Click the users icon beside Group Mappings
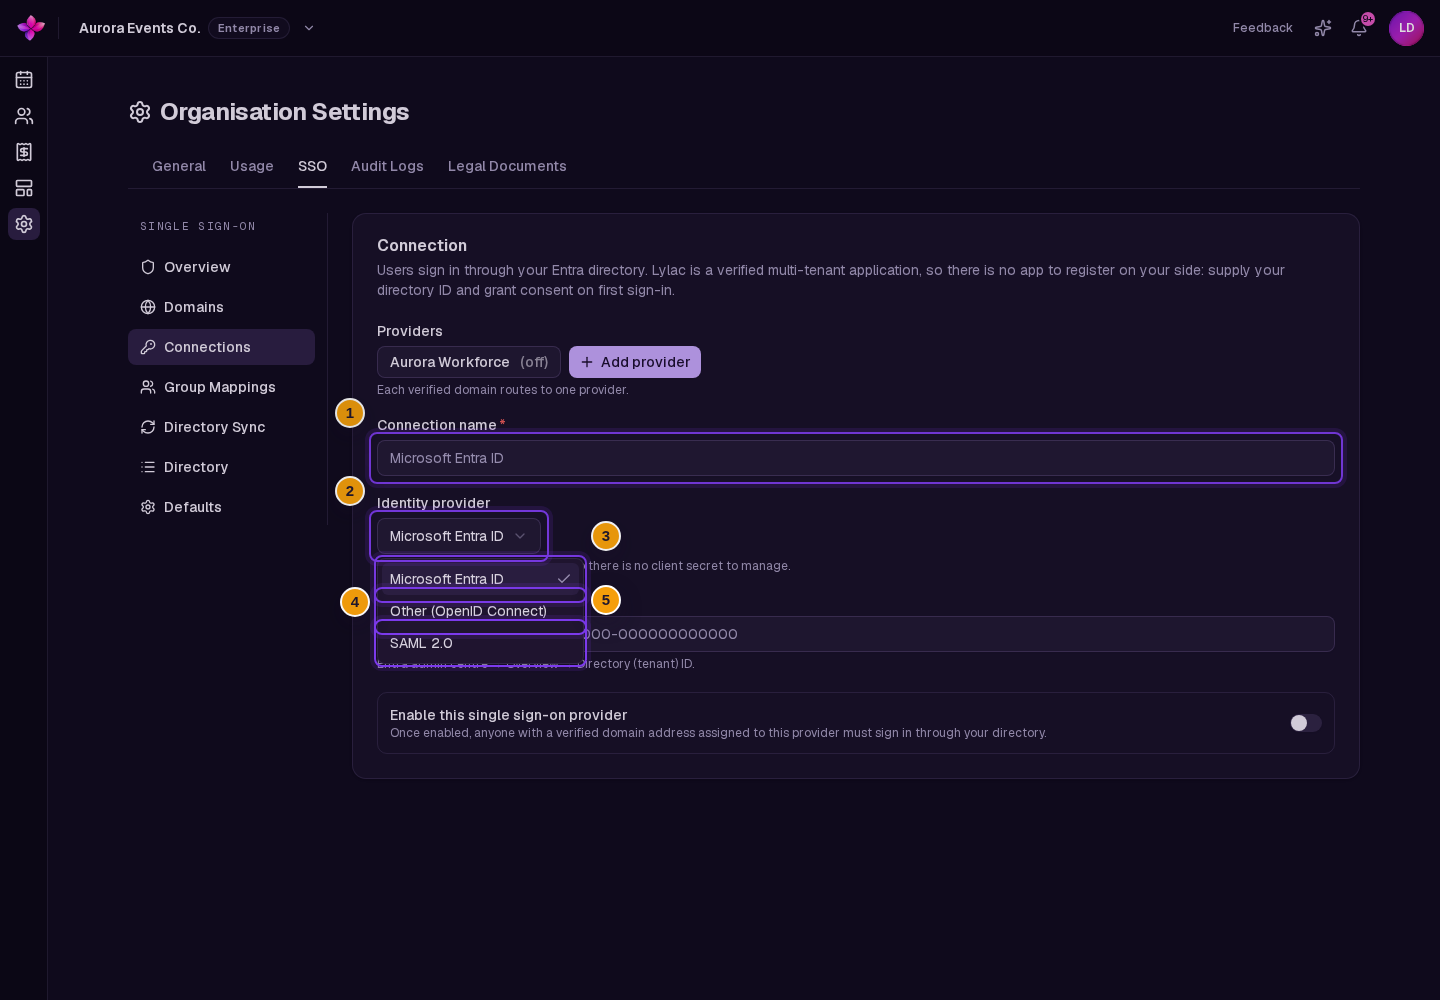The image size is (1440, 1000). click(x=148, y=387)
